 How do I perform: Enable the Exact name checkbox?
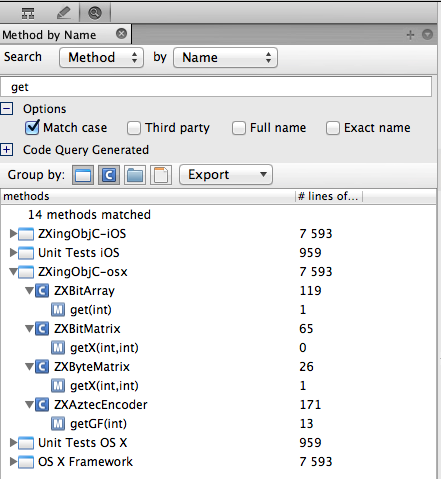tap(333, 128)
